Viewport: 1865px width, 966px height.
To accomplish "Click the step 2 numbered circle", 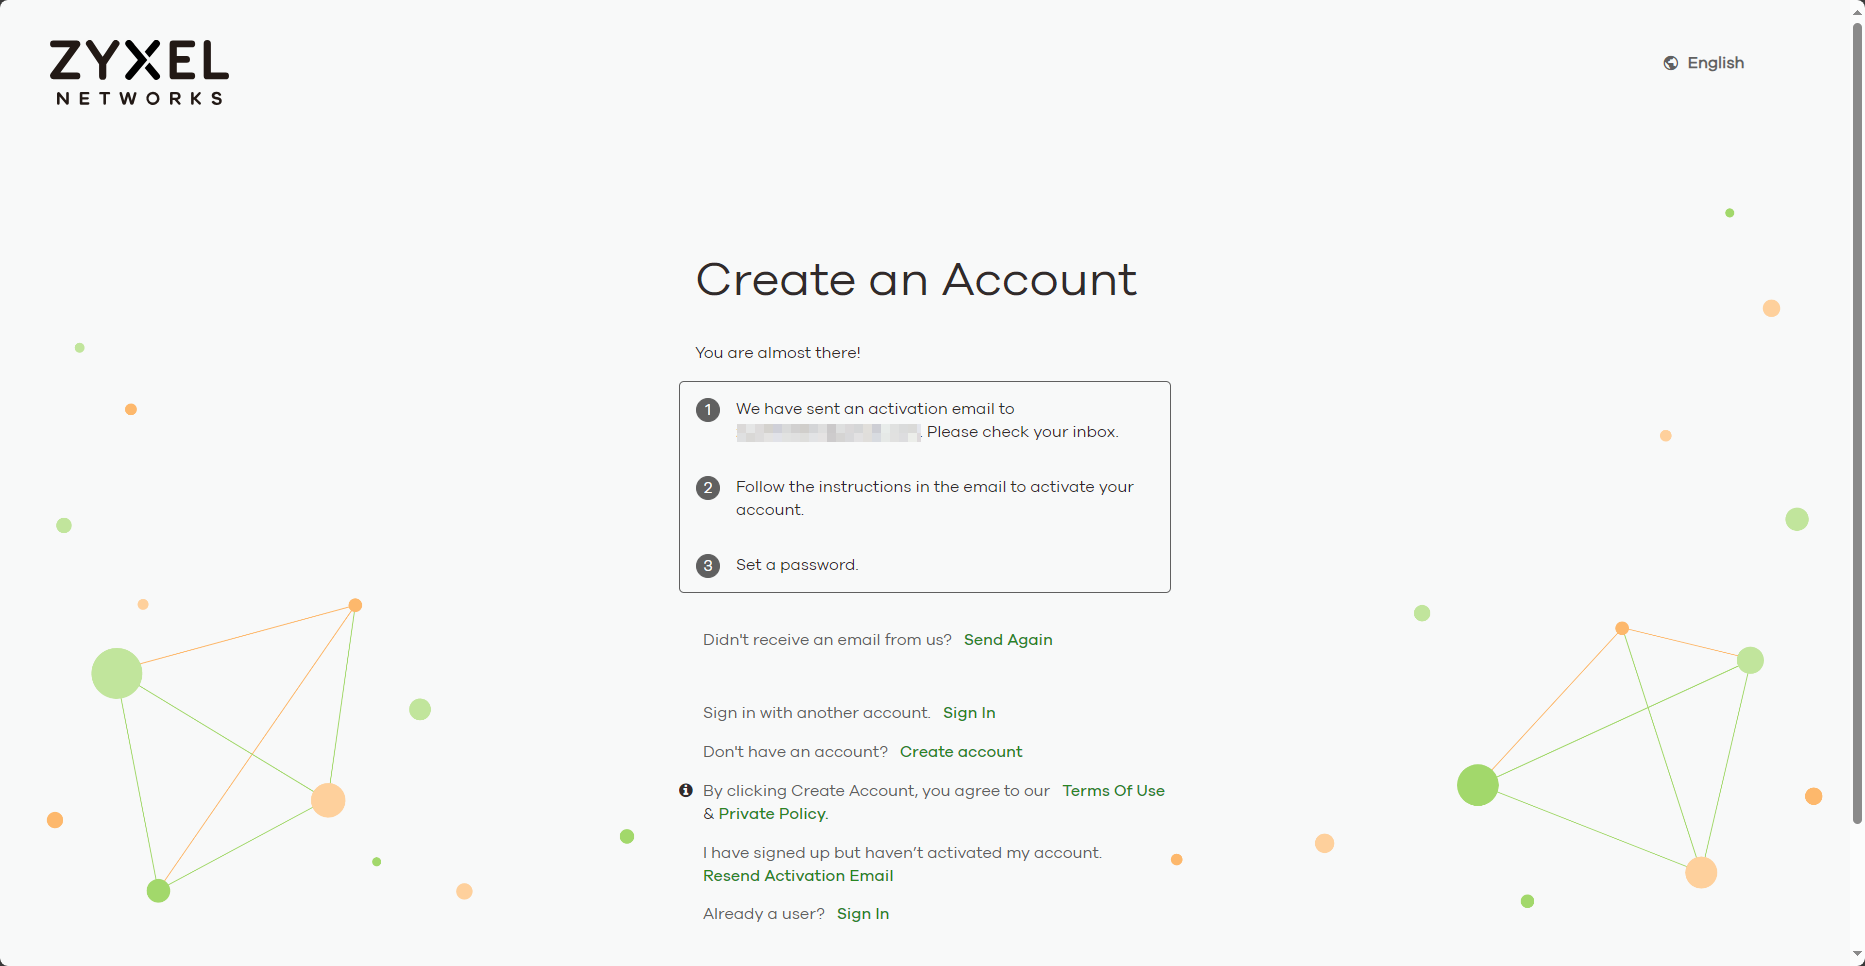I will [707, 488].
